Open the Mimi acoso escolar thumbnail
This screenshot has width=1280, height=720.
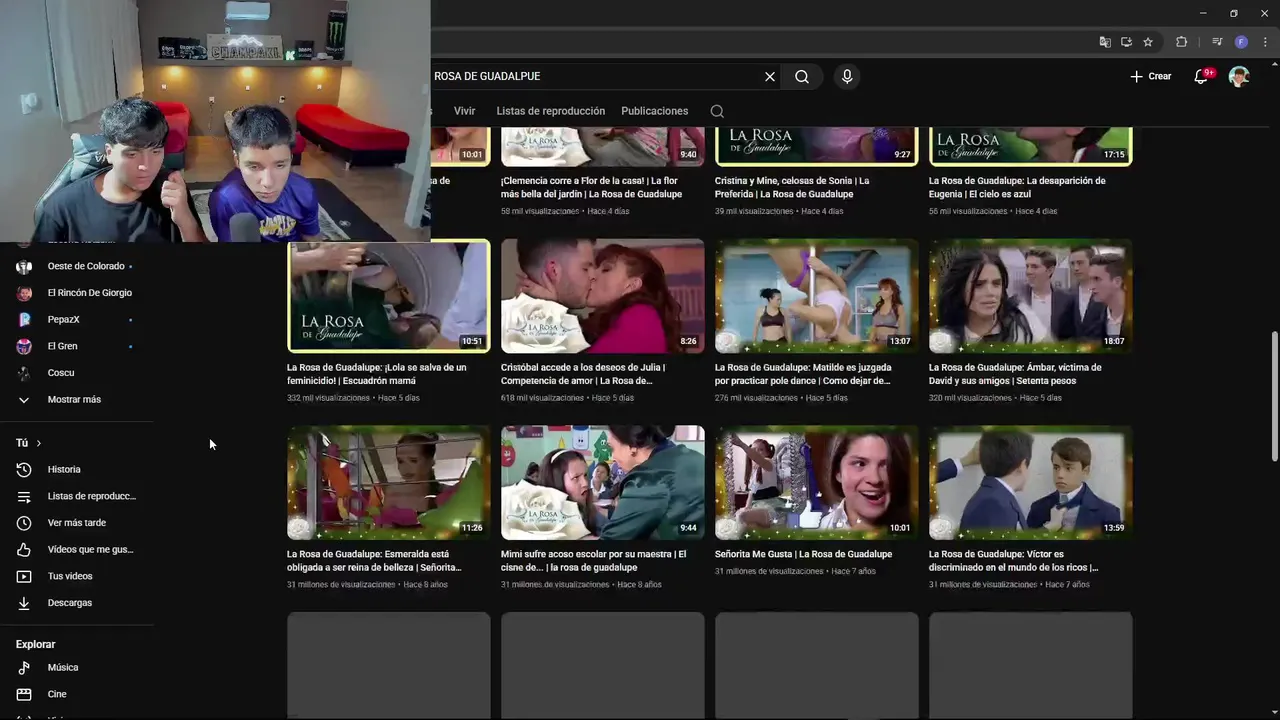pos(603,483)
